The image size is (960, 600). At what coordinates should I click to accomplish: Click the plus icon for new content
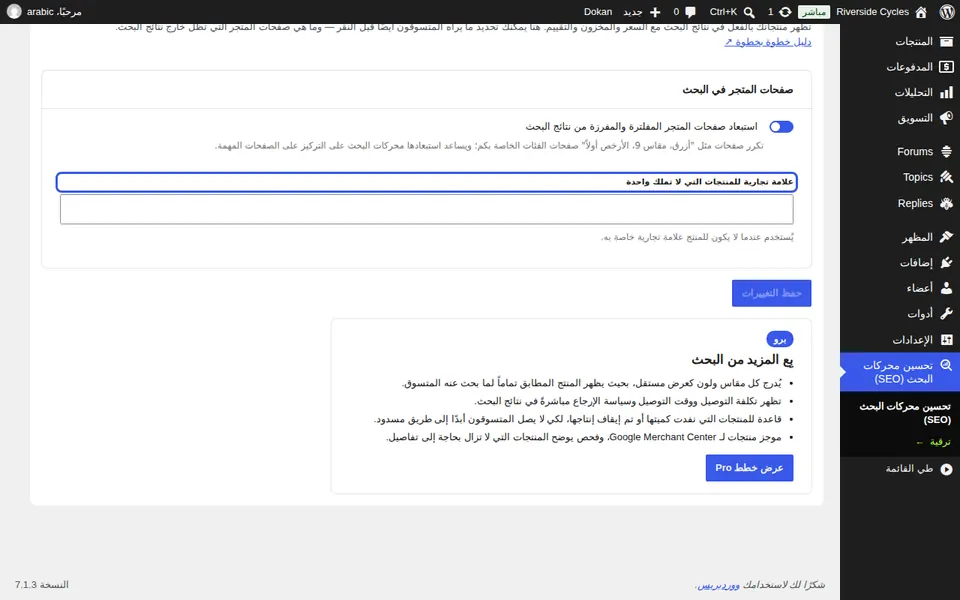(655, 12)
